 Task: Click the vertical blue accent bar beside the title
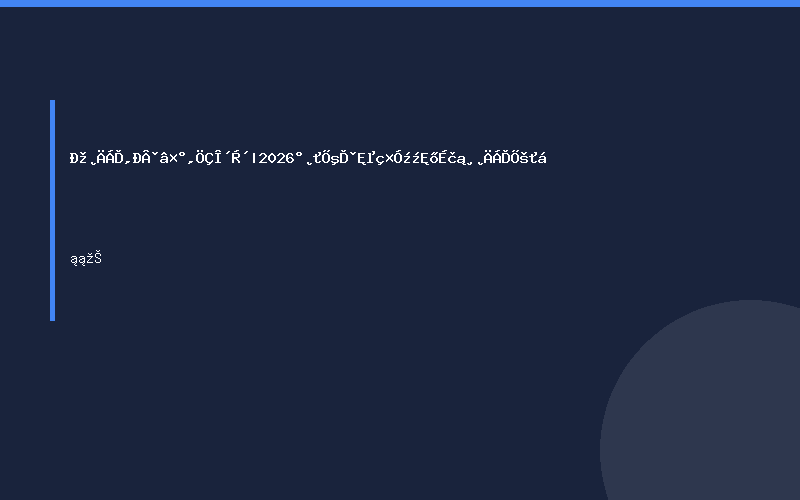[53, 210]
